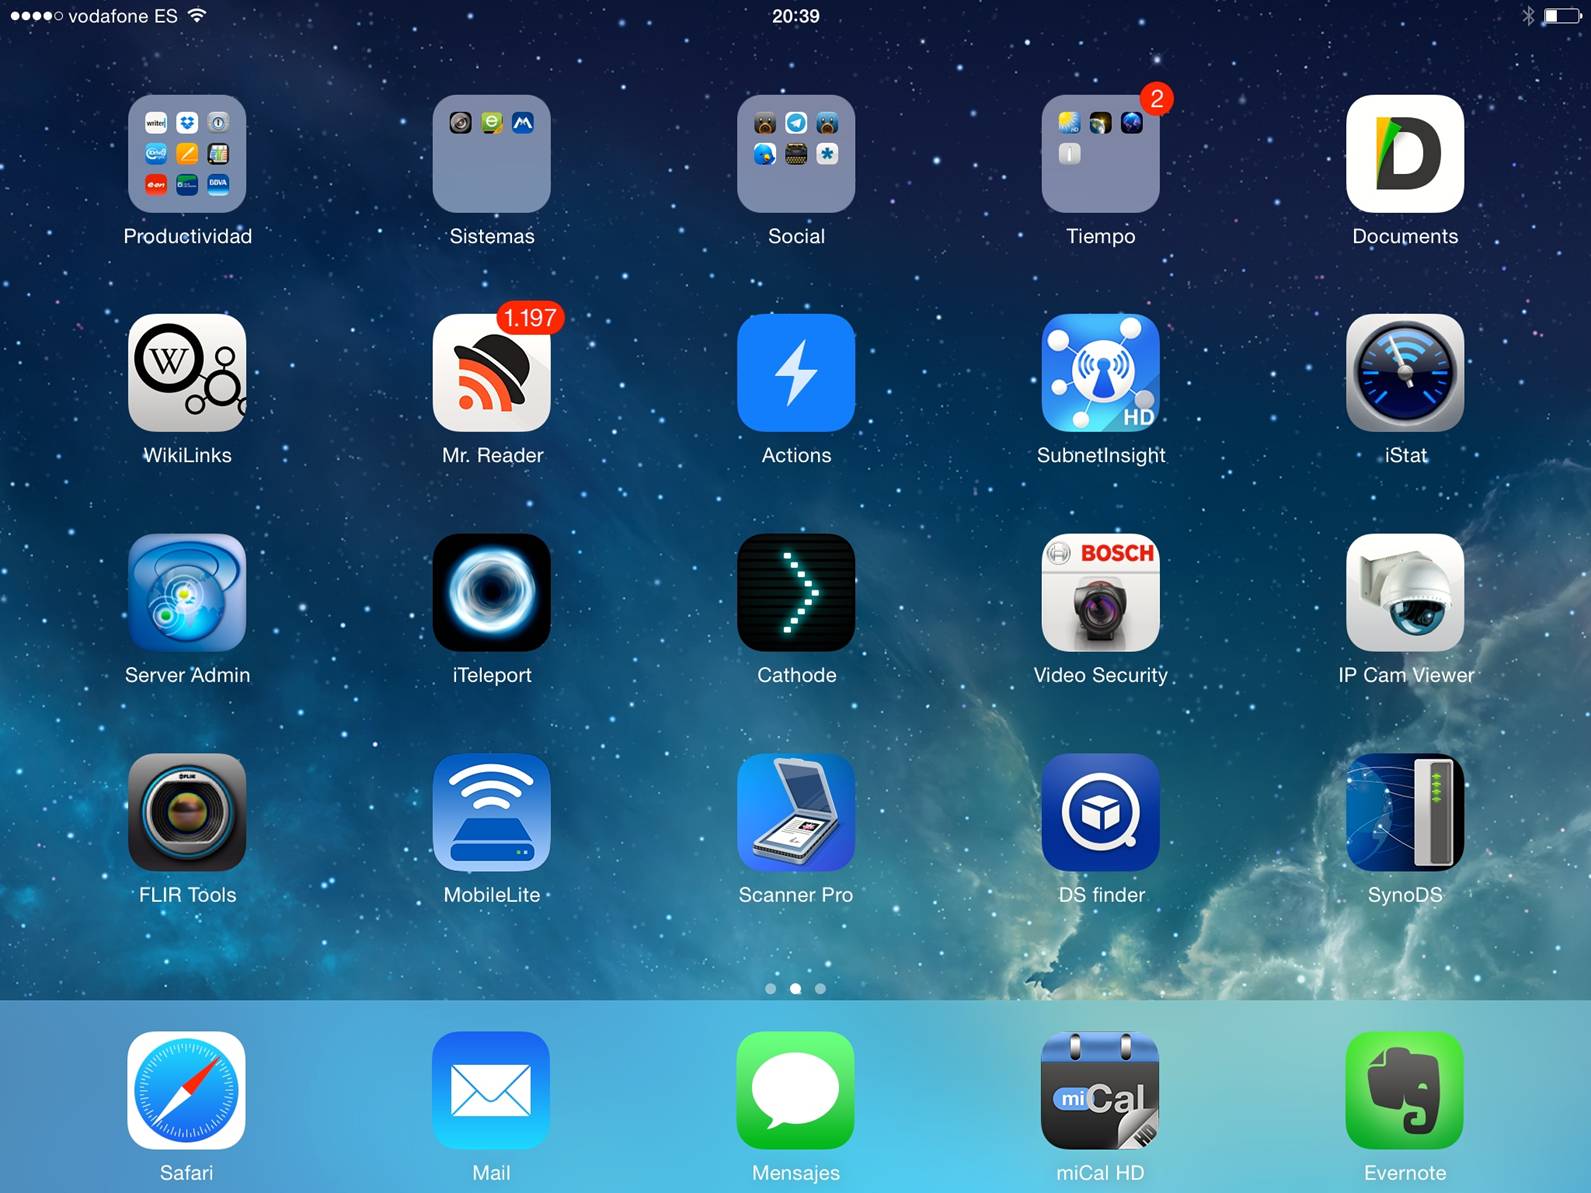
Task: Tap the Wi-Fi status icon
Action: pos(198,15)
